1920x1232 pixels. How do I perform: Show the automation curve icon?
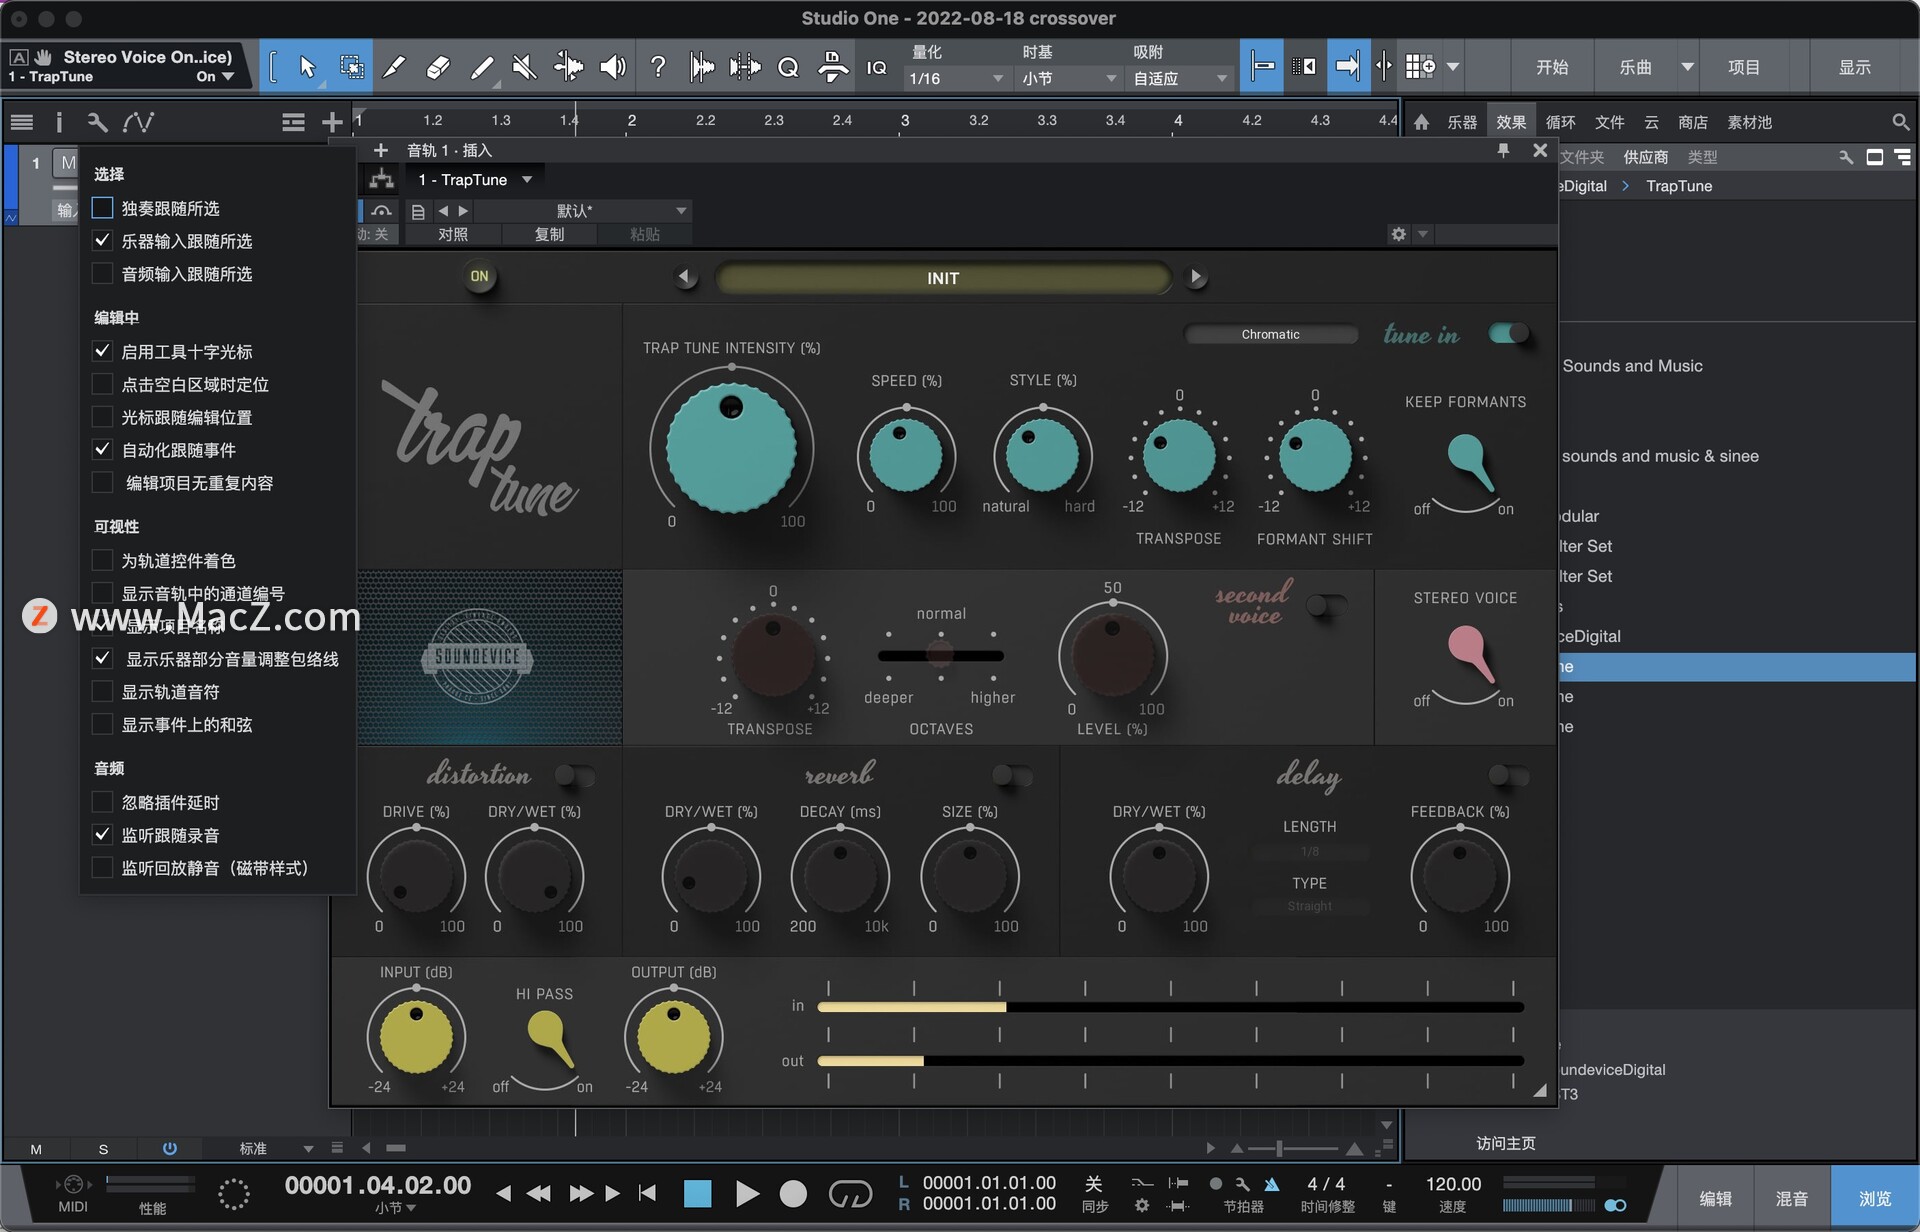tap(138, 122)
